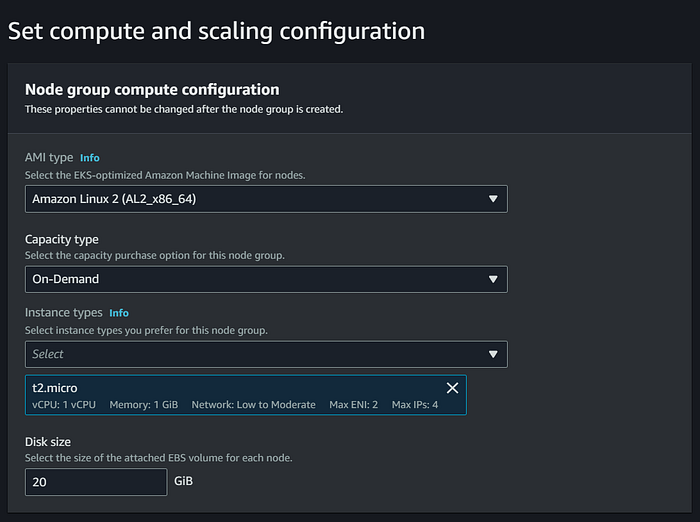Screen dimensions: 700x522
Task: Click the Node group compute configuration heading
Action: click(151, 90)
